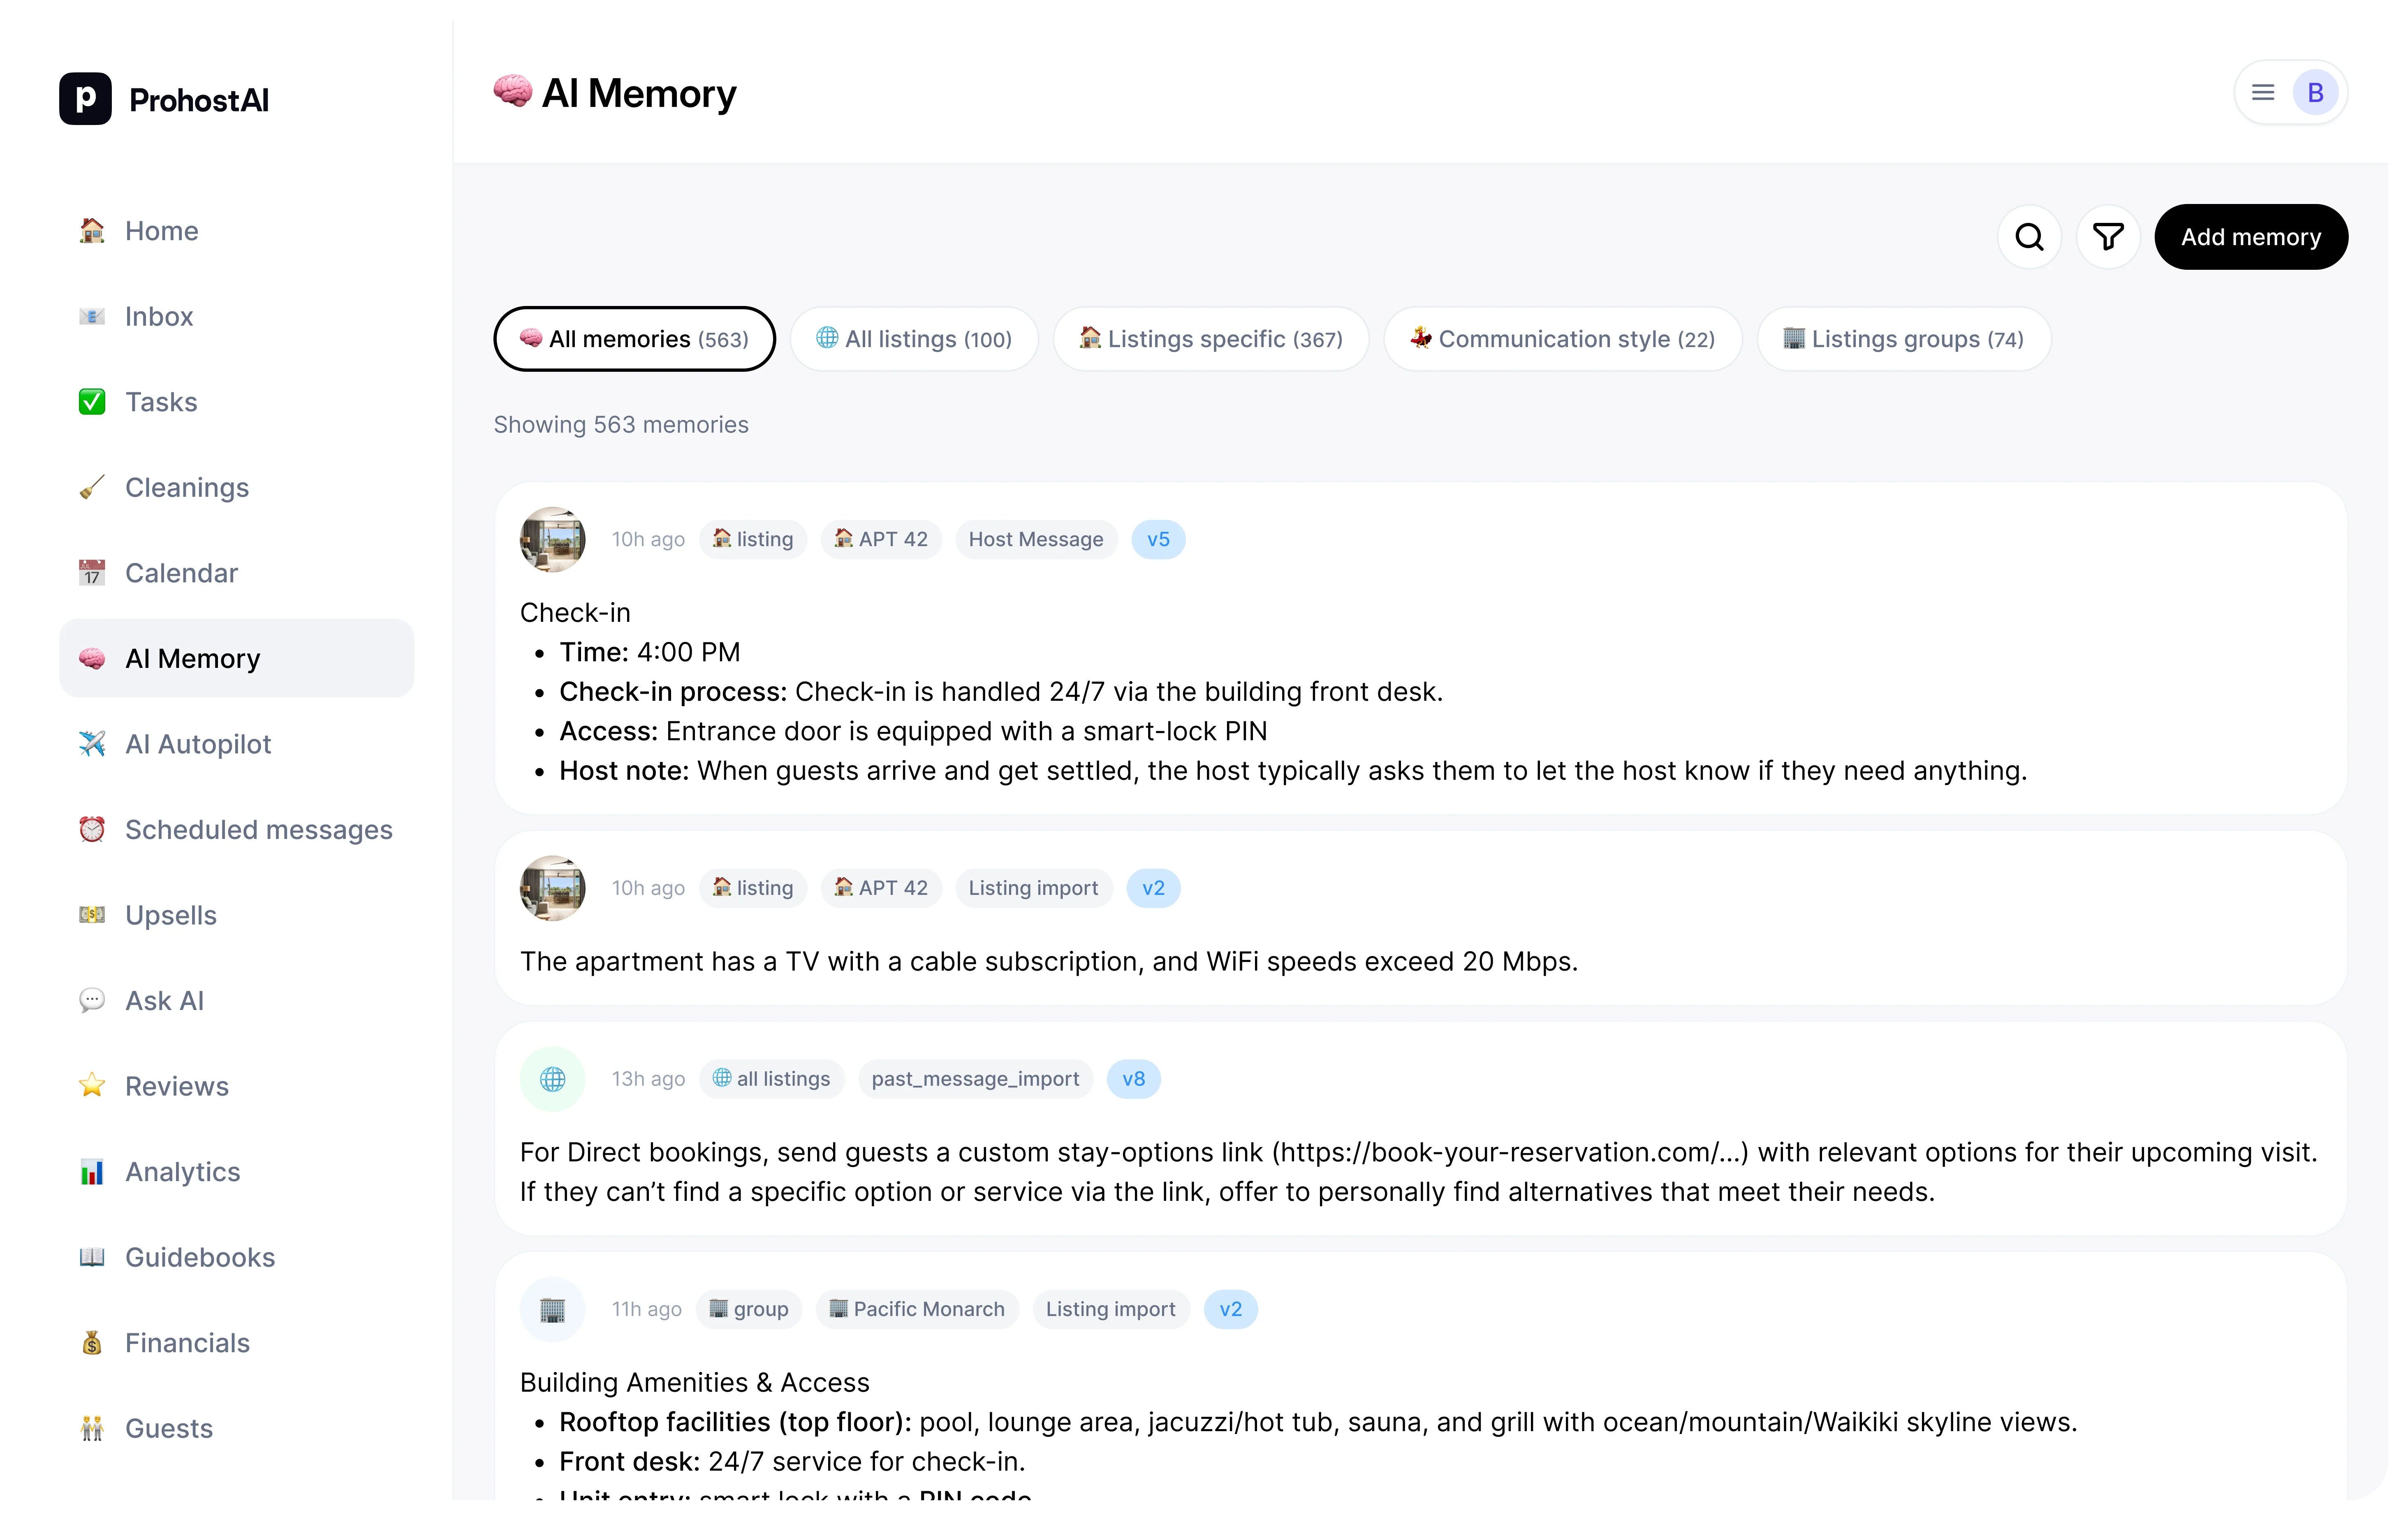Select the All memories filter tab

(634, 339)
